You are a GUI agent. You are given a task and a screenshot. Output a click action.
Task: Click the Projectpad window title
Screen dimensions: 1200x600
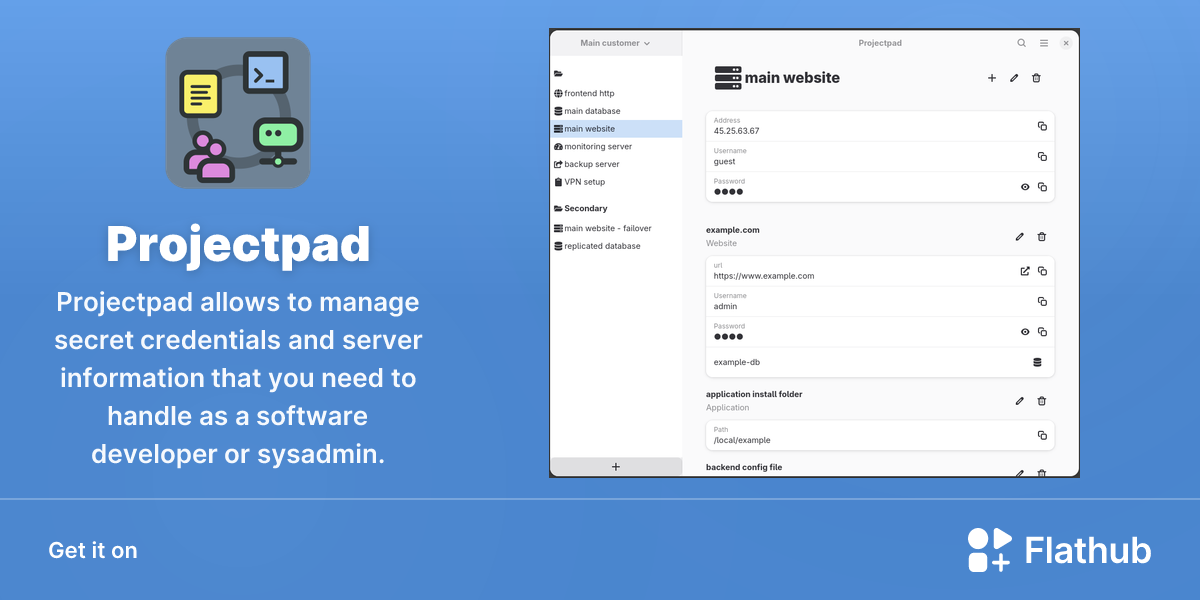[880, 43]
